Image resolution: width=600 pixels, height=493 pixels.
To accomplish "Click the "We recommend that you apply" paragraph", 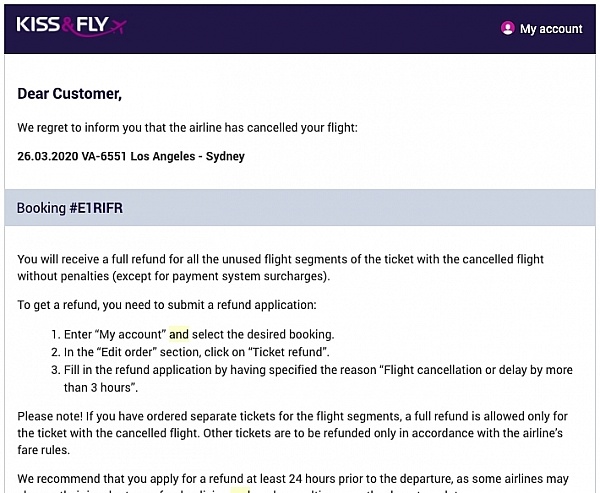I will point(293,483).
